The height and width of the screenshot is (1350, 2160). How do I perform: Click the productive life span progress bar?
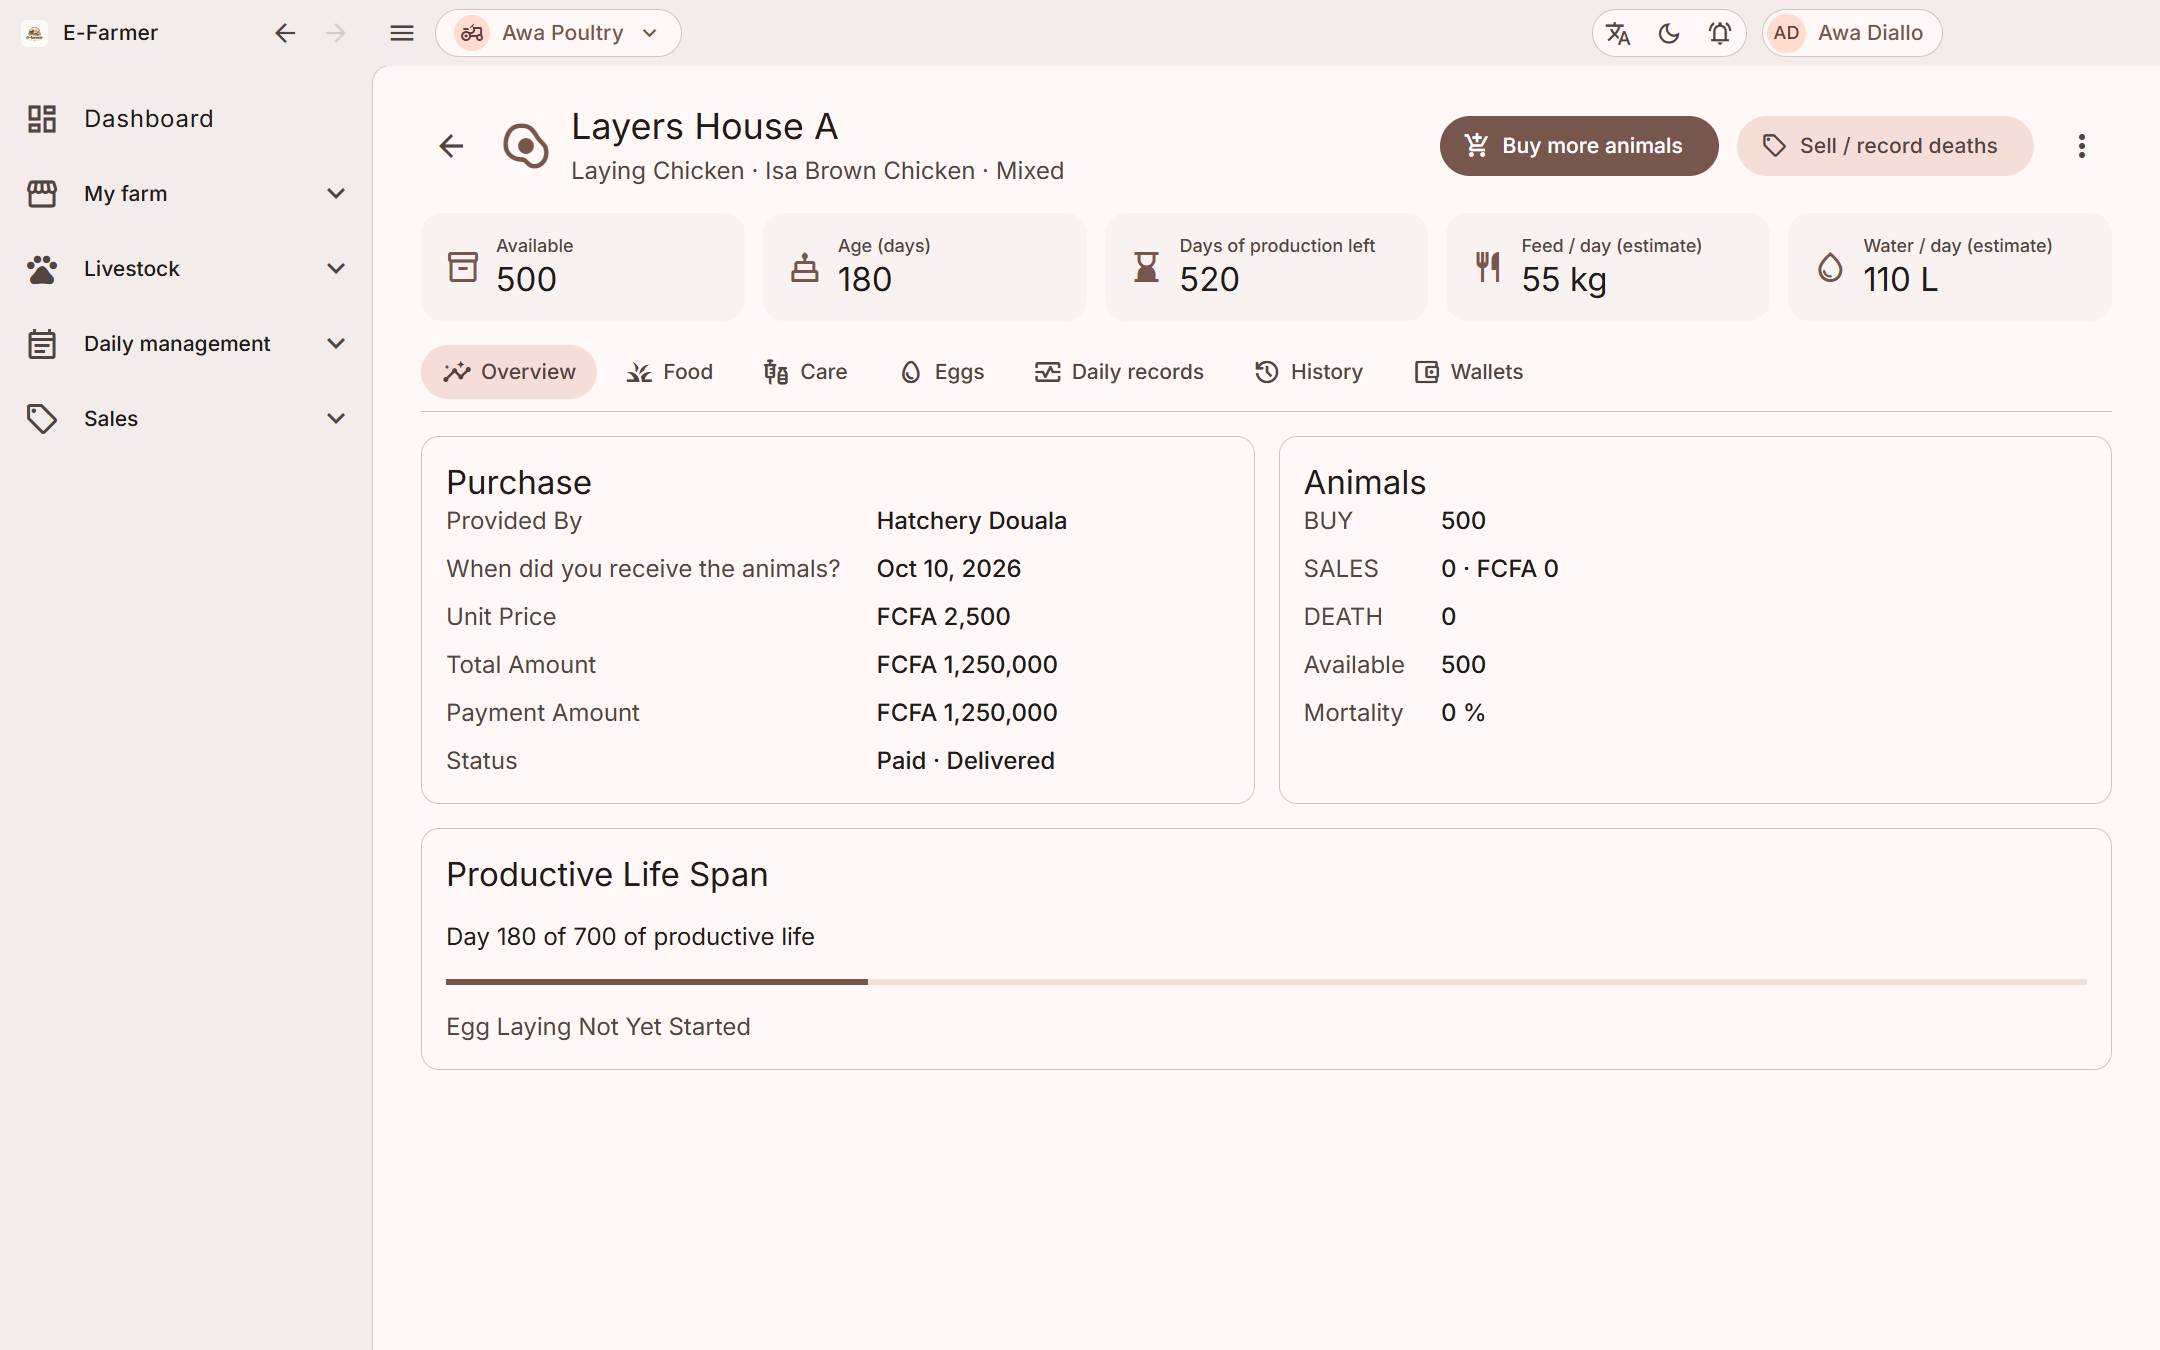pyautogui.click(x=1266, y=982)
